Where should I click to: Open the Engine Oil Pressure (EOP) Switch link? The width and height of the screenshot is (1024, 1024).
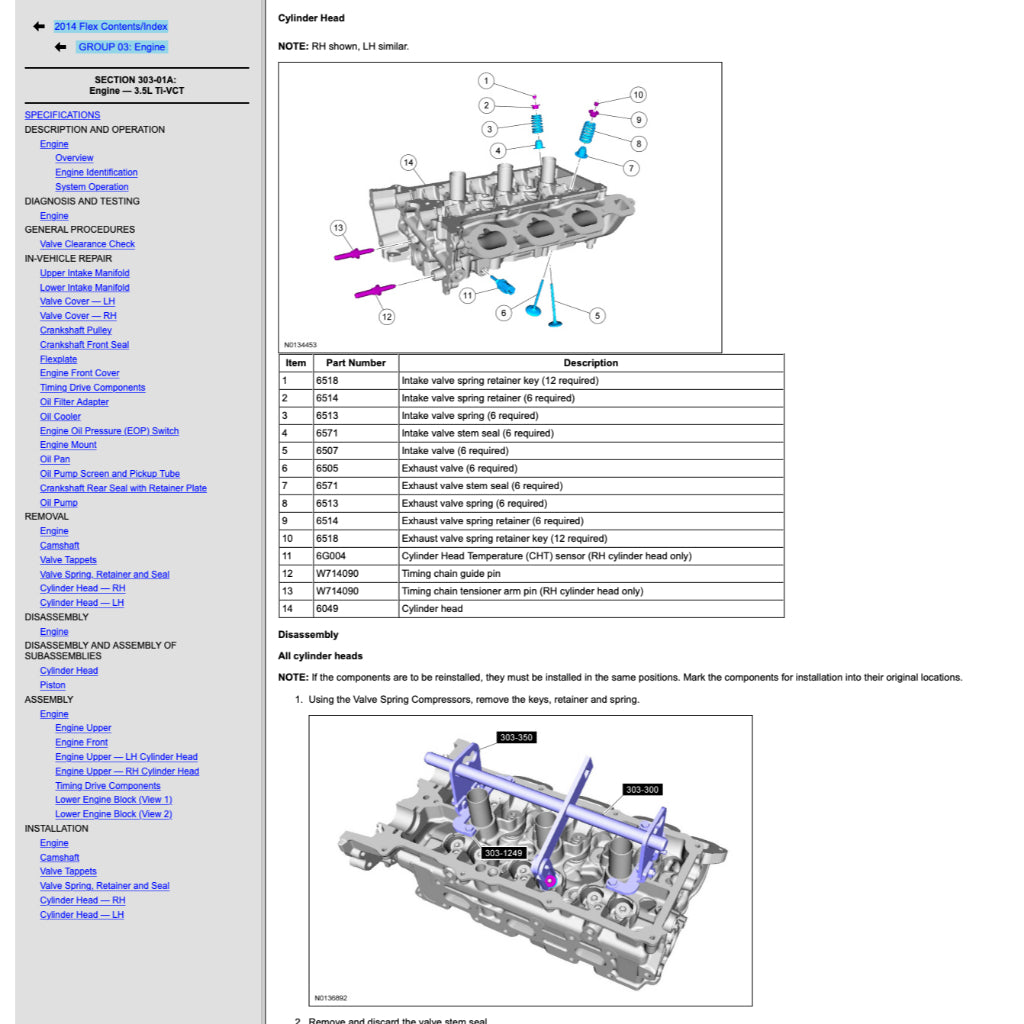[x=109, y=431]
